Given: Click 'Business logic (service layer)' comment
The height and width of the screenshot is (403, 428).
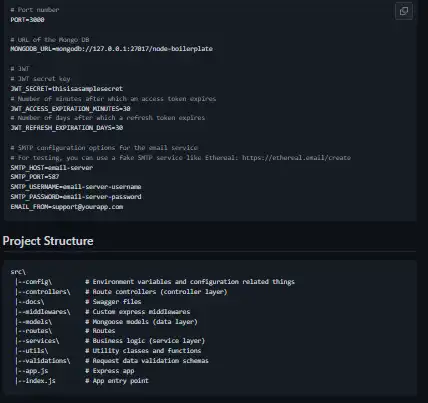Looking at the screenshot, I should click(x=149, y=341).
